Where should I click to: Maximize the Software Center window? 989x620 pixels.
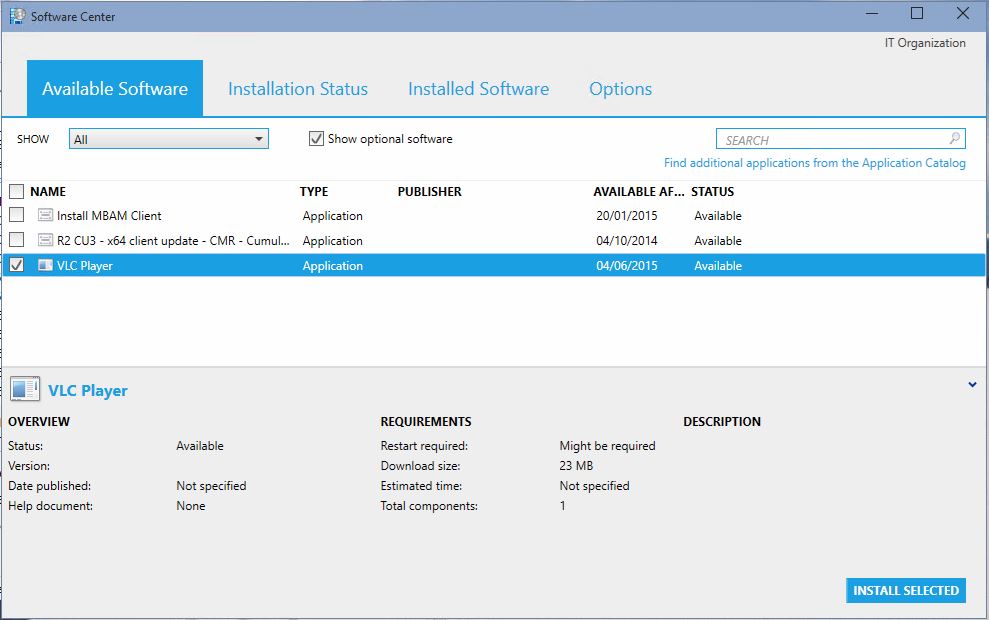tap(916, 14)
